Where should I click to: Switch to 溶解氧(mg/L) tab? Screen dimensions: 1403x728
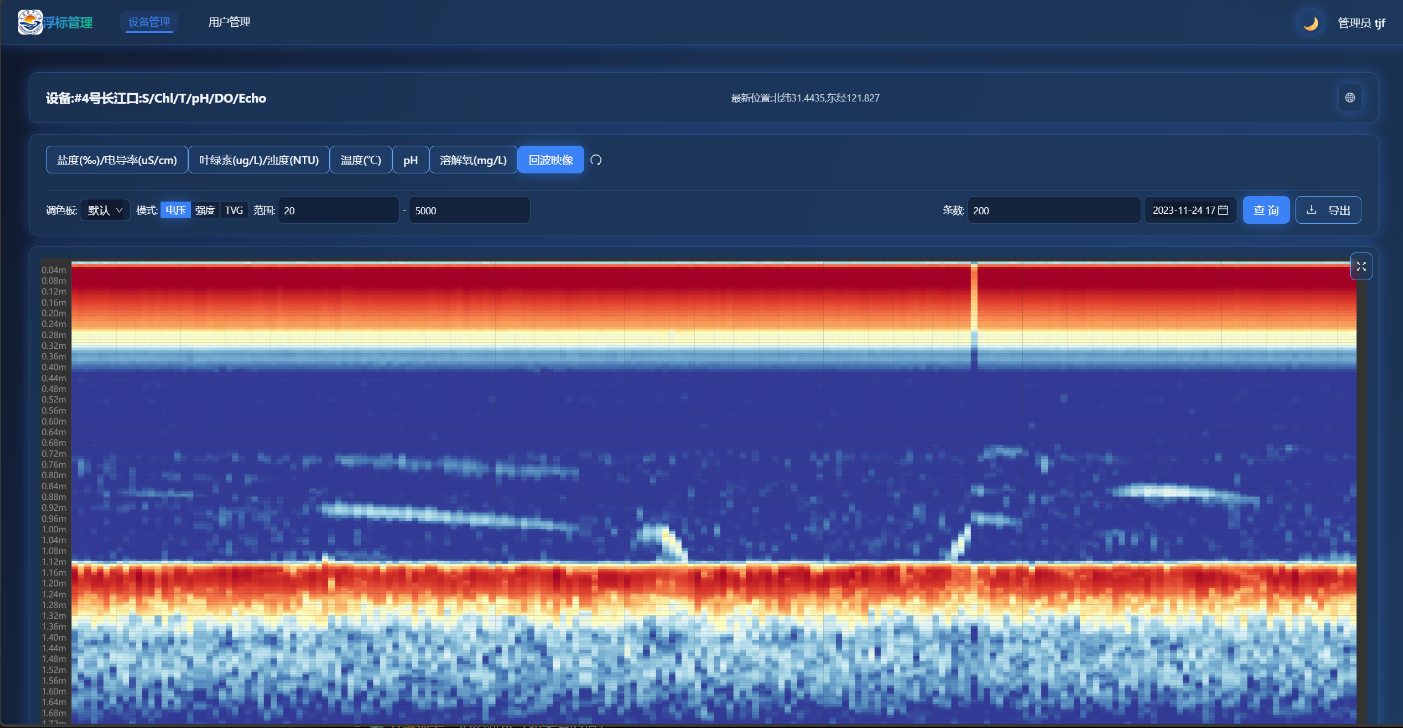click(x=473, y=160)
